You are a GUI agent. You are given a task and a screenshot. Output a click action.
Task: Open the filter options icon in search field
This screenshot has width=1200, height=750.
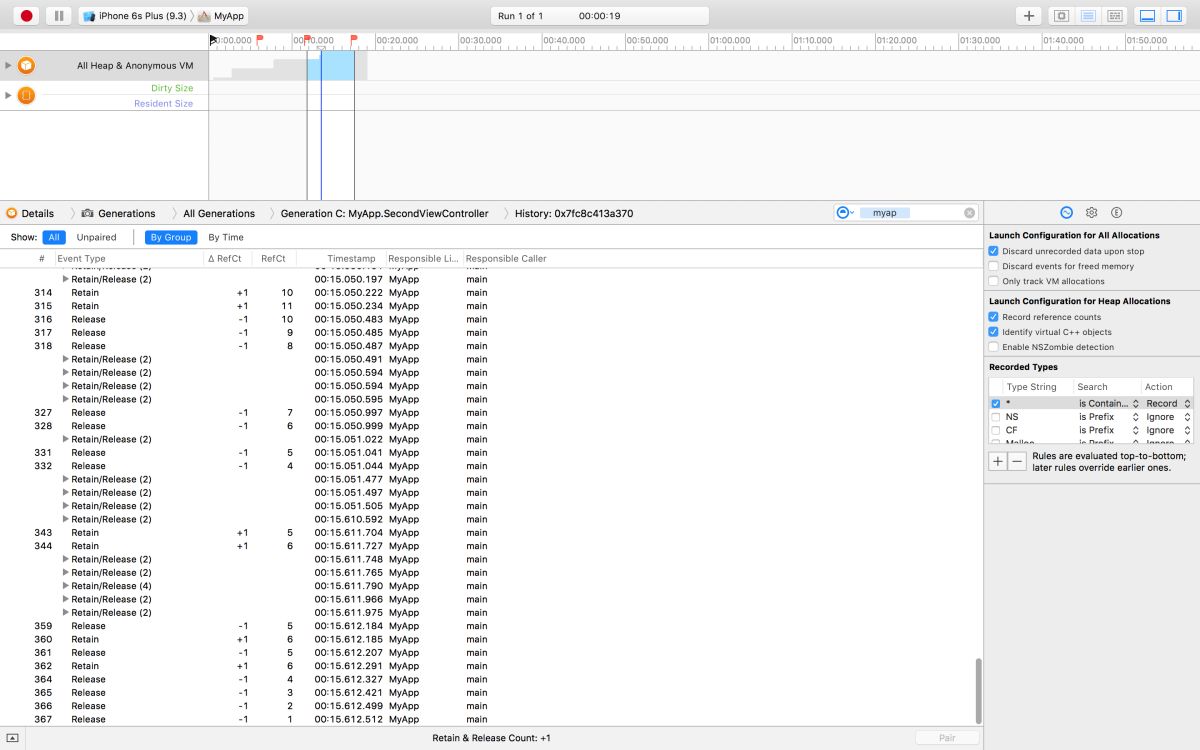[845, 213]
